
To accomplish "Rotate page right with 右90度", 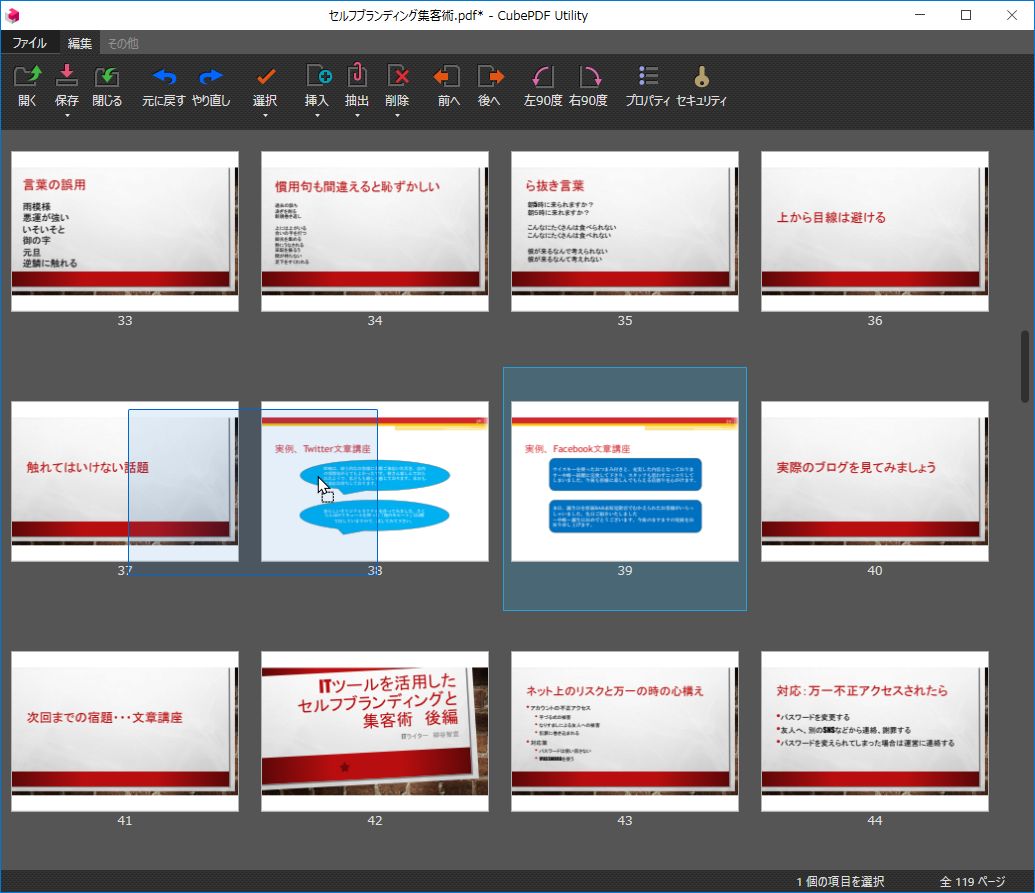I will coord(590,85).
